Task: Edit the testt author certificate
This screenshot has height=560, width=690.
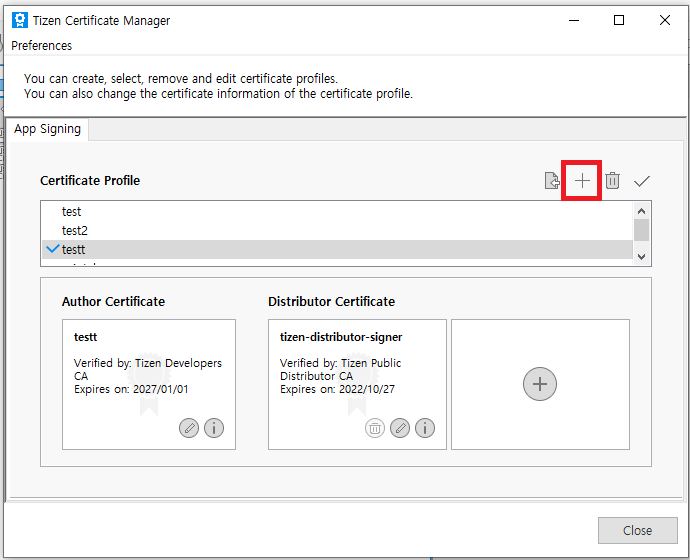Action: pos(189,428)
